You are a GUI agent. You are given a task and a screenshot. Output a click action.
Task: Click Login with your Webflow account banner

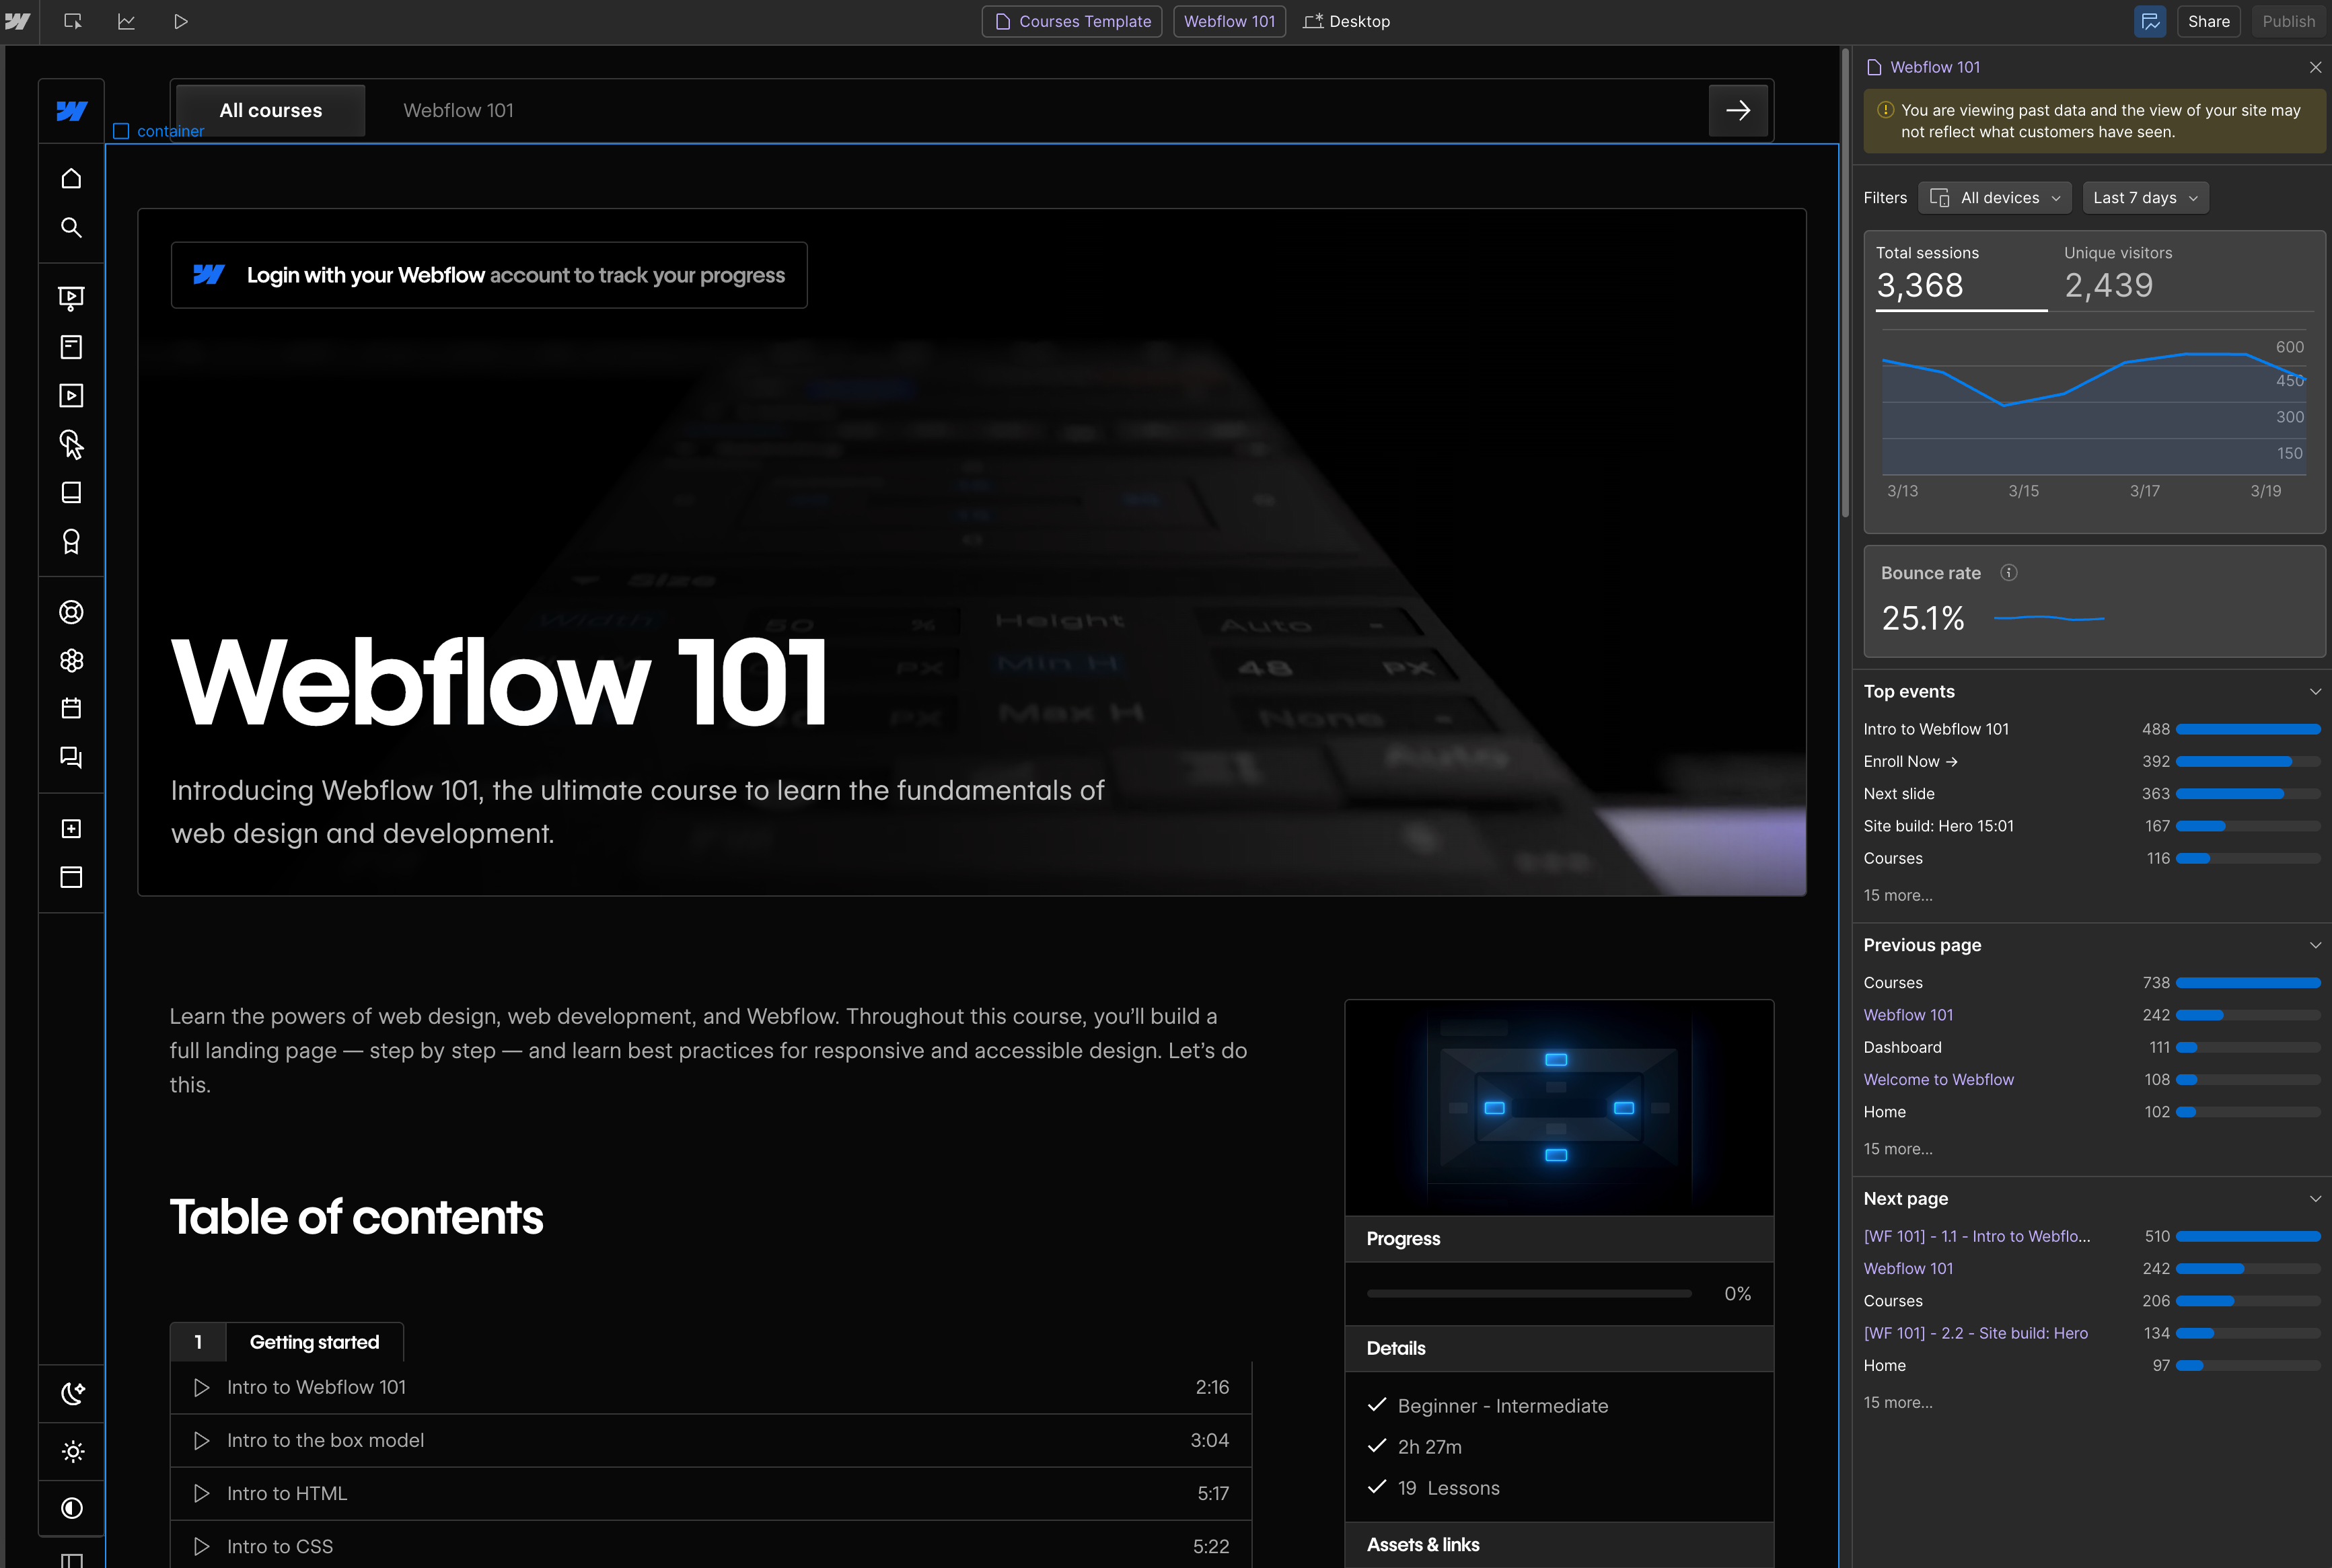489,275
